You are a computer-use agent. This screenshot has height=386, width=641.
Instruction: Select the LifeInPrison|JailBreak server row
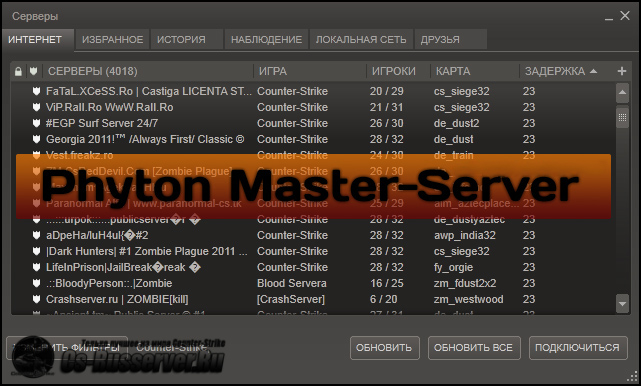(x=313, y=267)
